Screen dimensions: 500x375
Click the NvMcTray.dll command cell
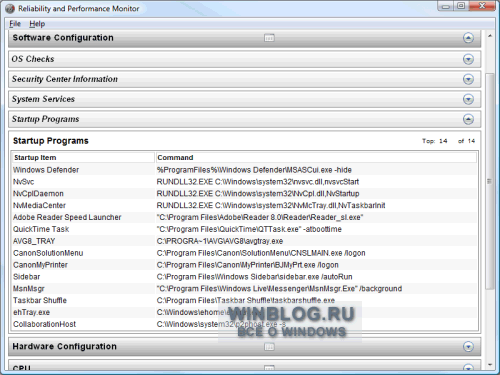click(271, 206)
